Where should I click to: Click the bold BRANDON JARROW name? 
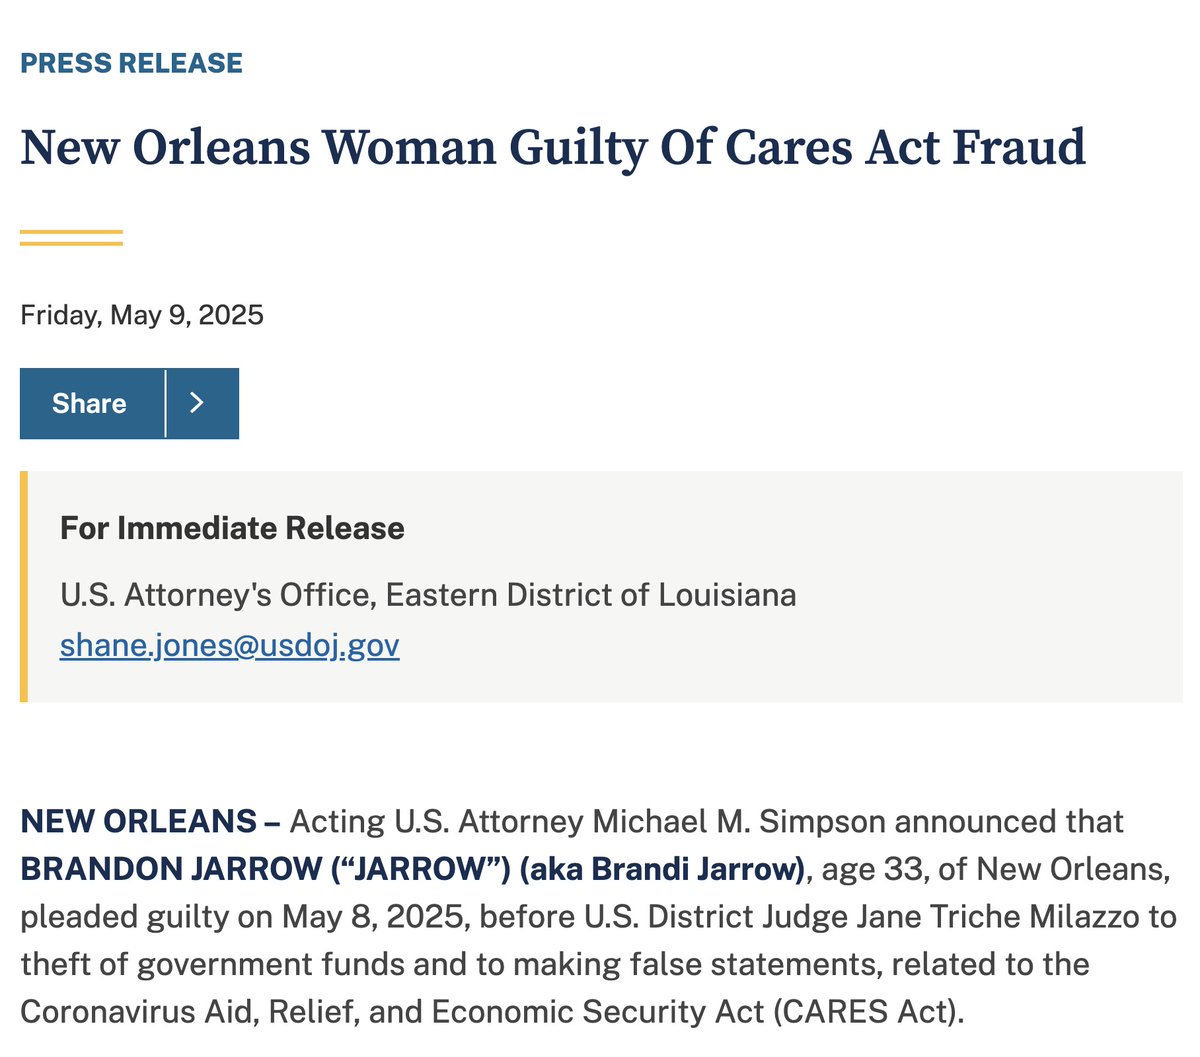point(170,868)
